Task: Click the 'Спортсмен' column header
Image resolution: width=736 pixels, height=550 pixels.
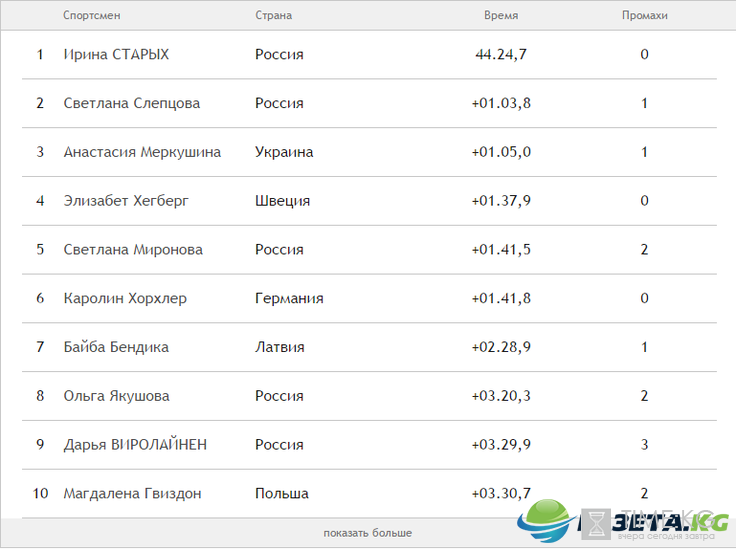Action: pos(92,15)
